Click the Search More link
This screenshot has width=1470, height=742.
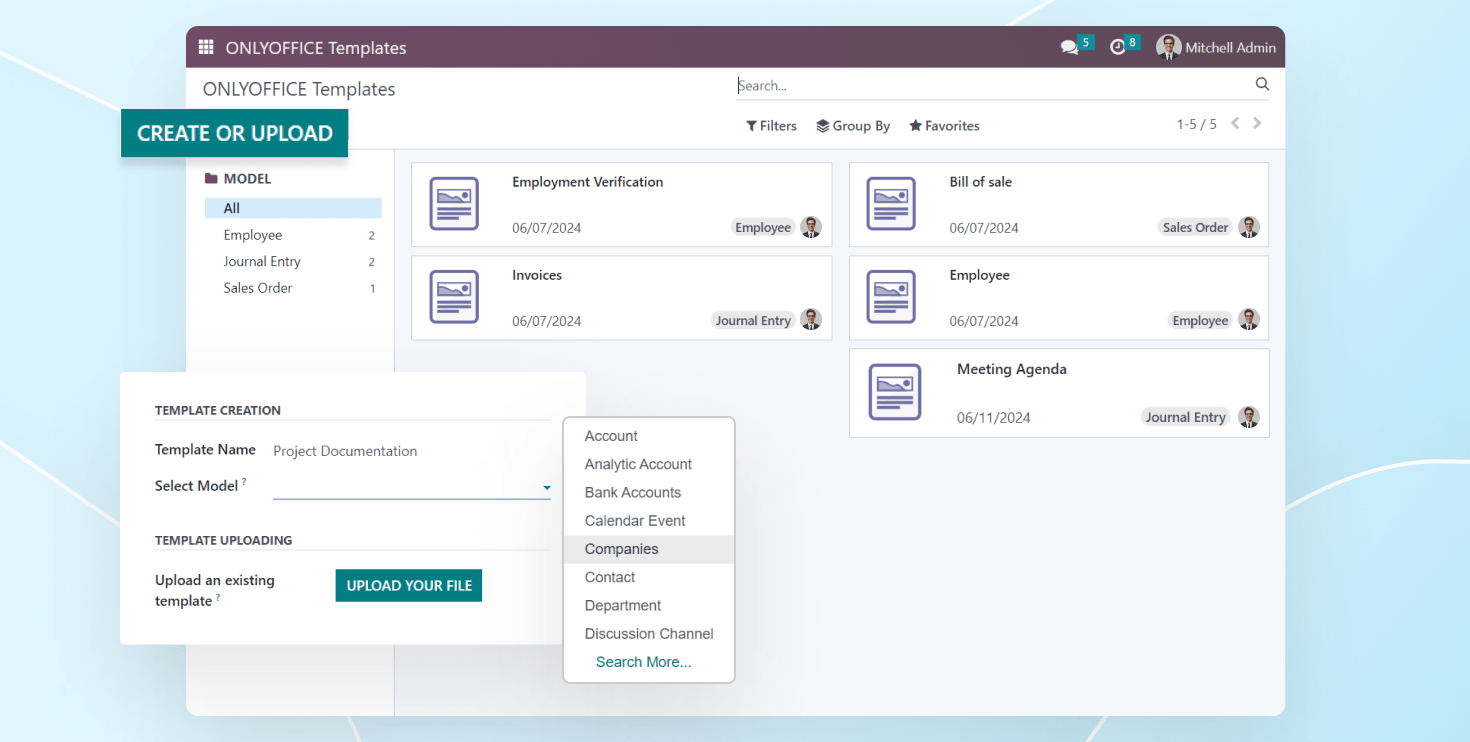643,662
